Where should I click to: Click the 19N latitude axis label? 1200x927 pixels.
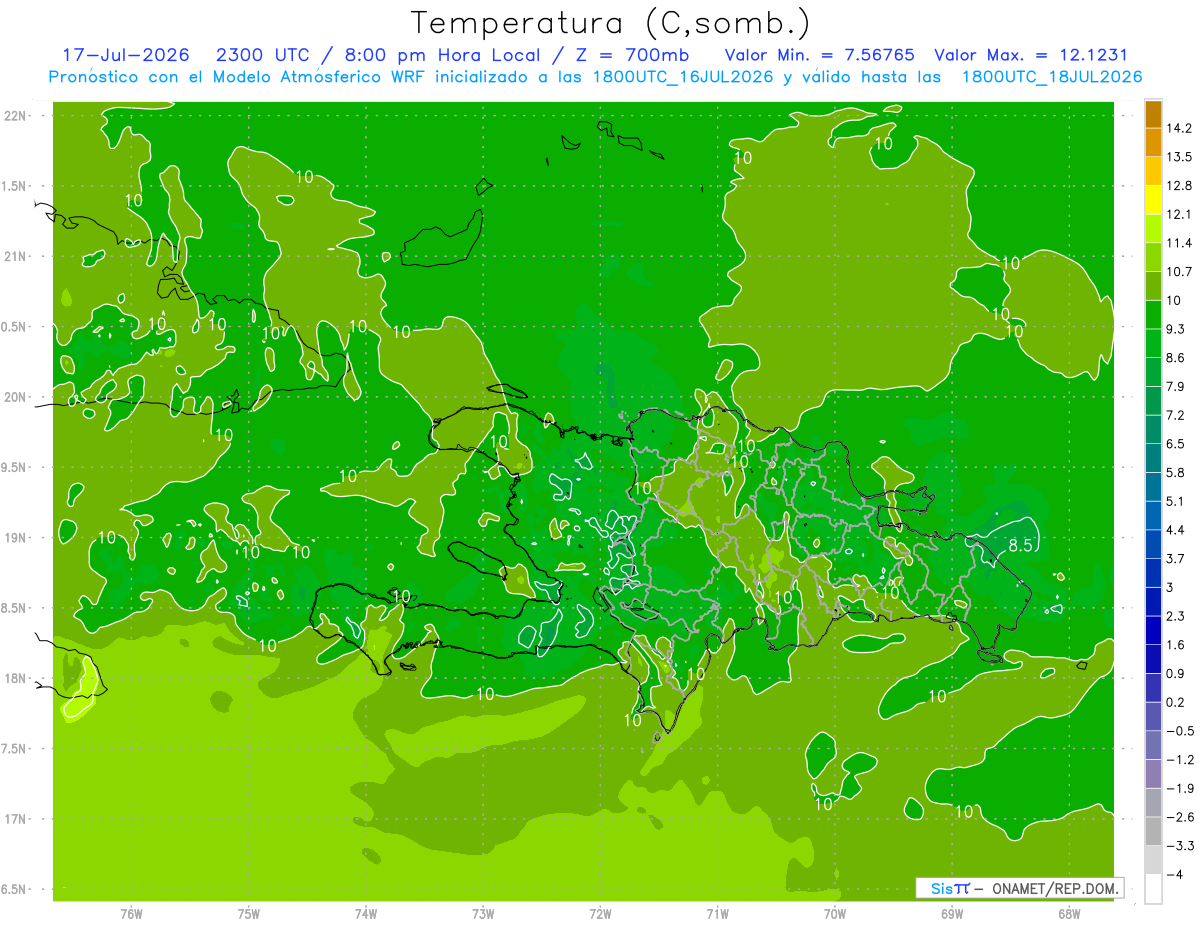tap(15, 537)
